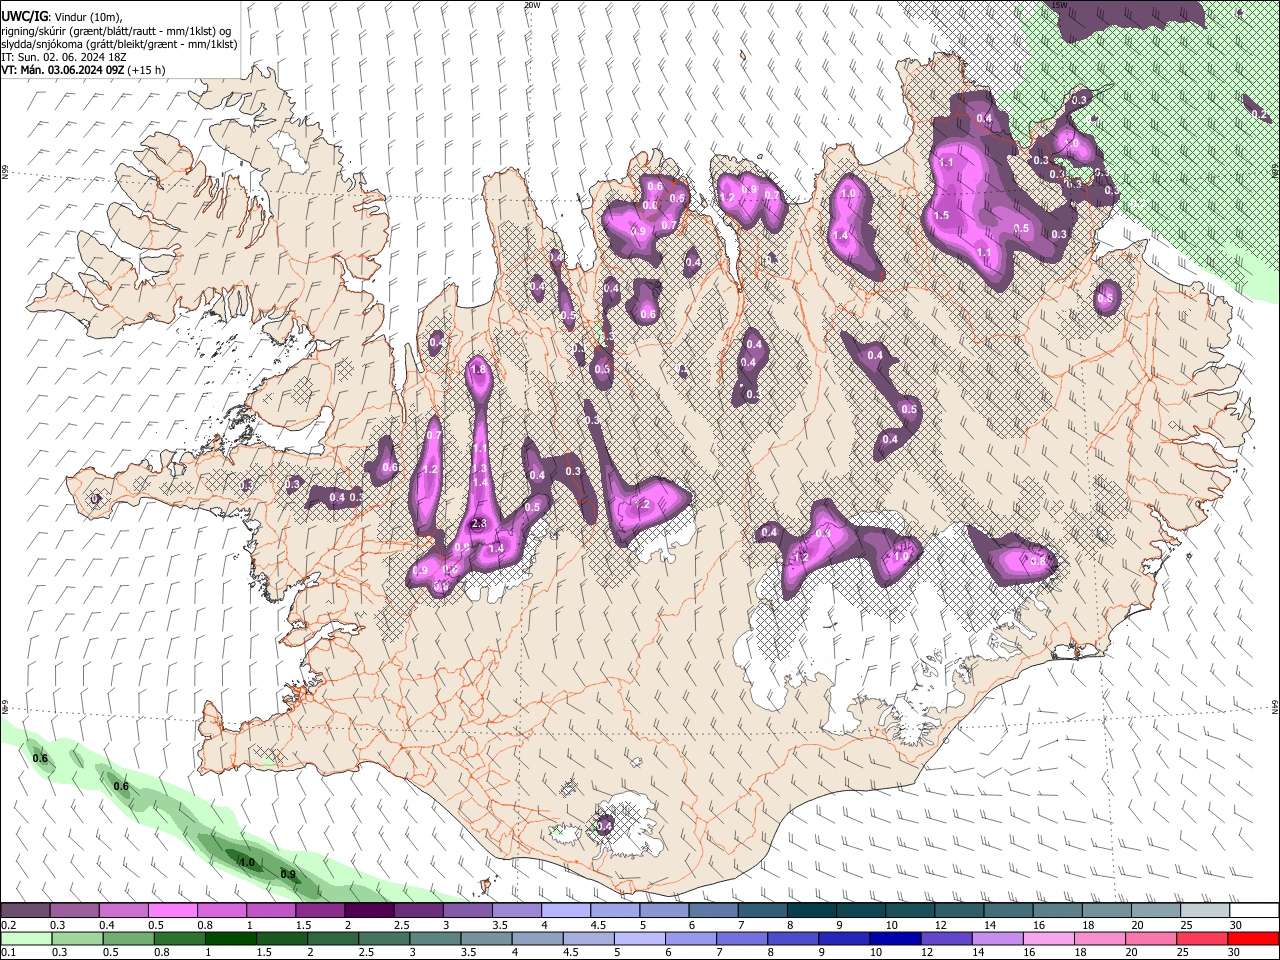The height and width of the screenshot is (960, 1280).
Task: Pick the bright red swatch after 30 on bottom scale
Action: (x=1254, y=938)
